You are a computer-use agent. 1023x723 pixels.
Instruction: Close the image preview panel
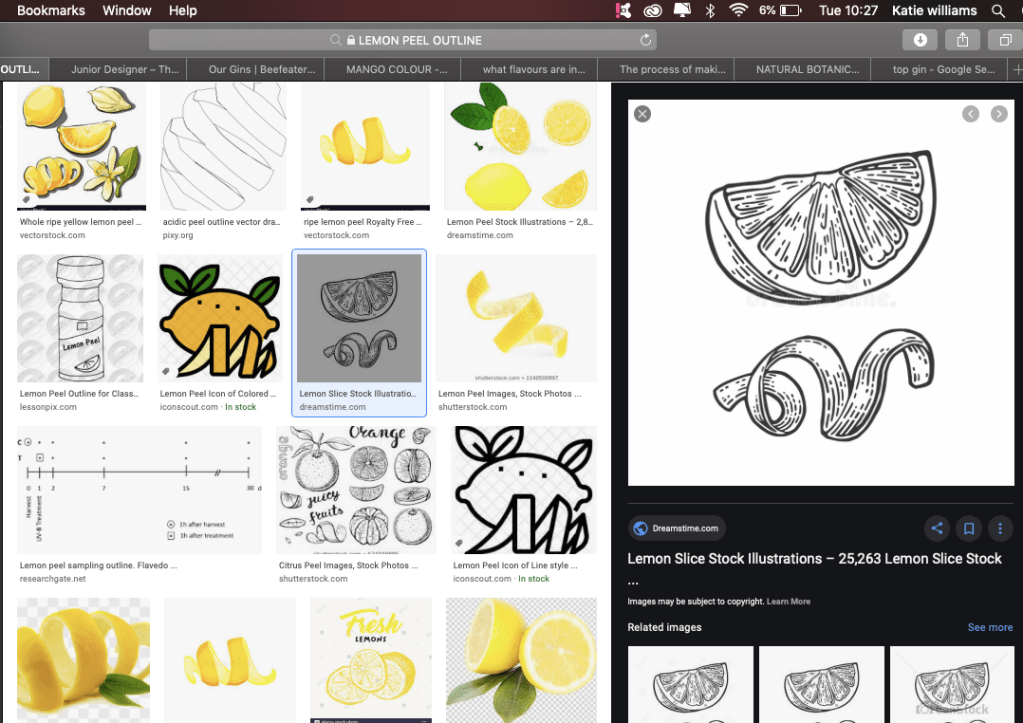point(643,114)
